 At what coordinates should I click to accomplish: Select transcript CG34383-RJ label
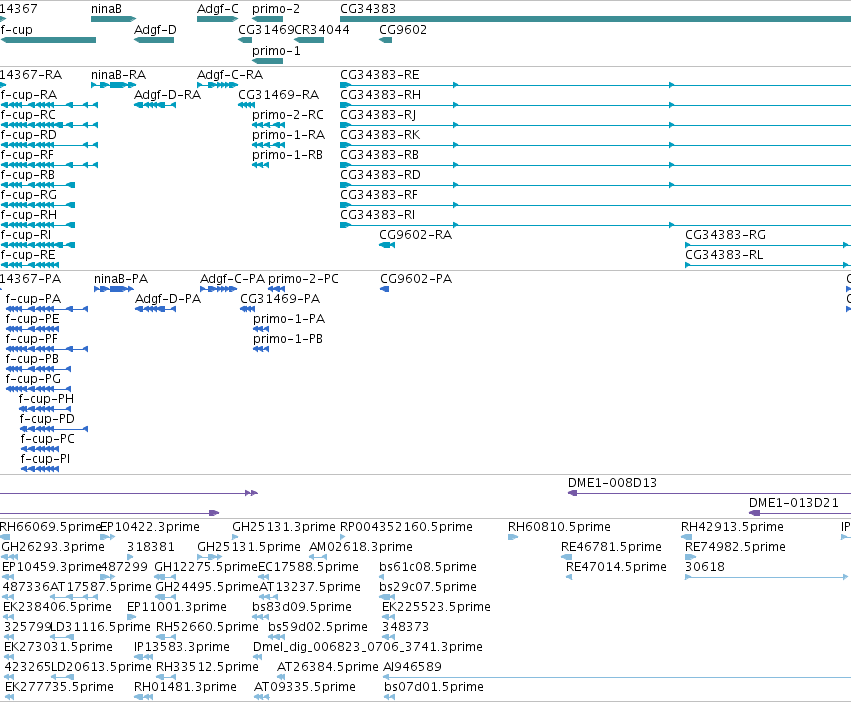(x=378, y=115)
